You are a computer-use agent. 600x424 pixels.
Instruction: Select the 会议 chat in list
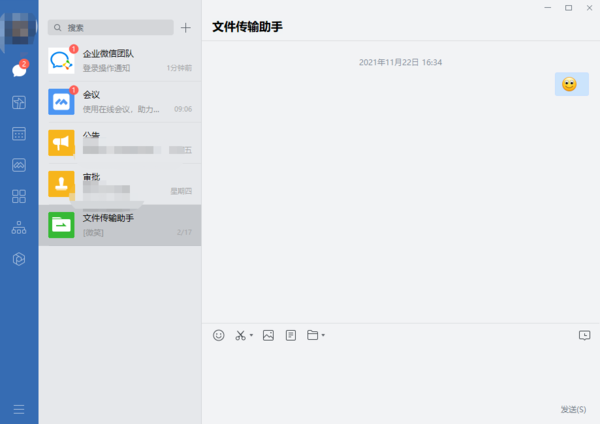coord(120,101)
